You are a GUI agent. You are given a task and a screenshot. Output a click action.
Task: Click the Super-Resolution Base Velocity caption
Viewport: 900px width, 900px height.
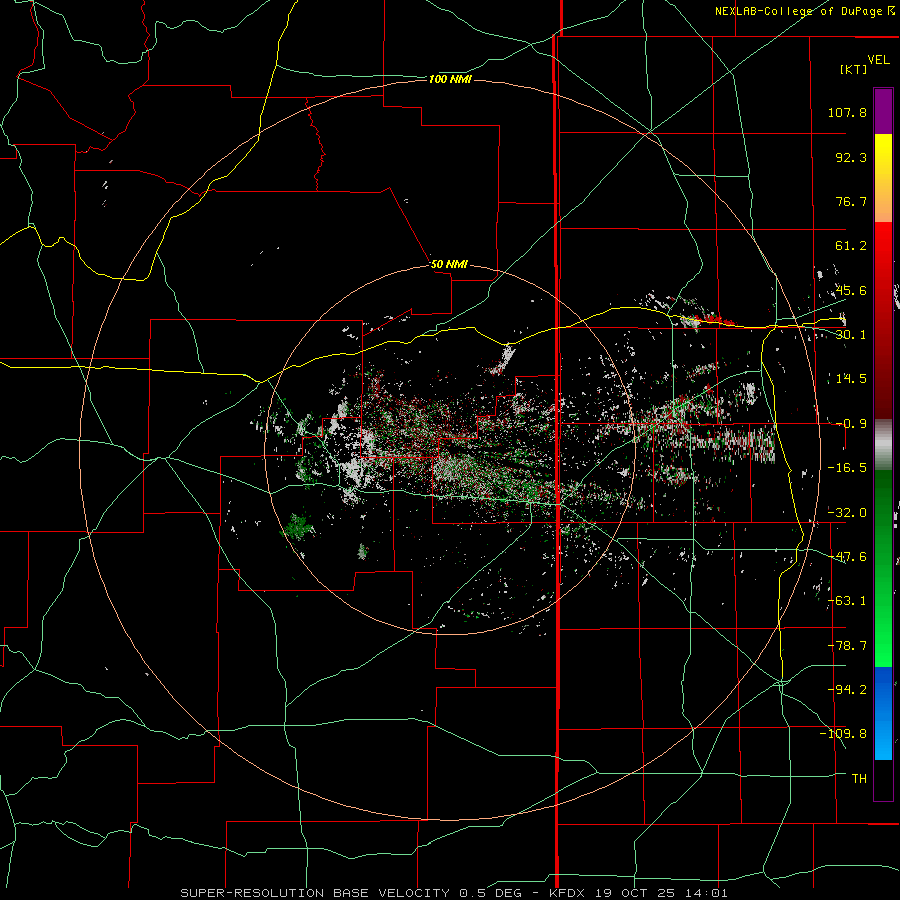click(x=454, y=893)
